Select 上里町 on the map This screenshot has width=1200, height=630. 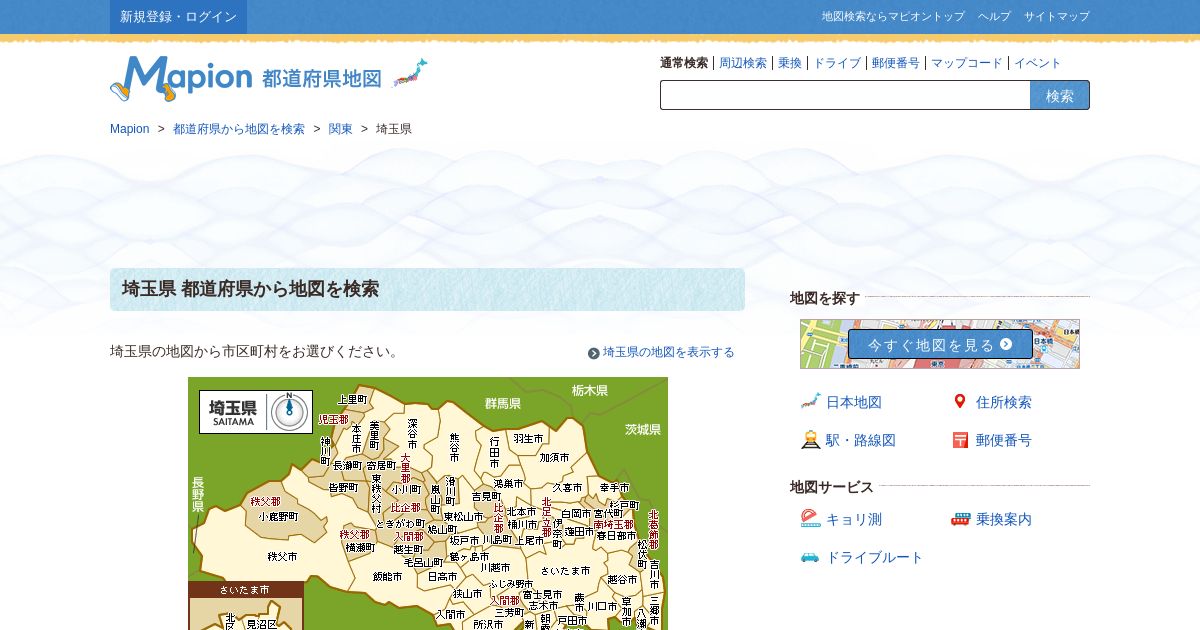(x=352, y=399)
